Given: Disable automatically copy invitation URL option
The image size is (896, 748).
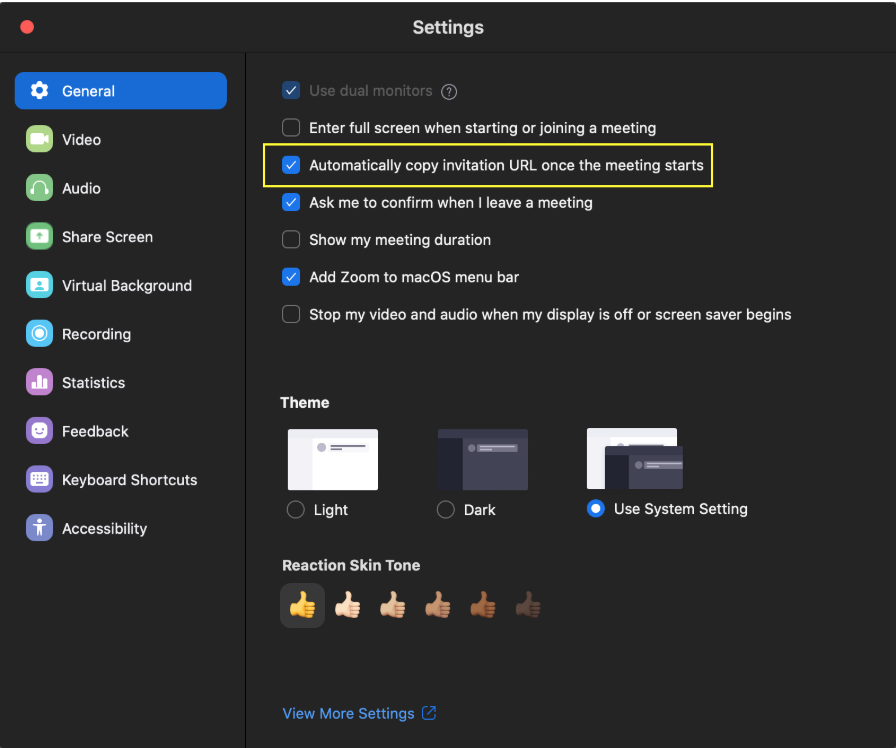Looking at the screenshot, I should pyautogui.click(x=291, y=165).
